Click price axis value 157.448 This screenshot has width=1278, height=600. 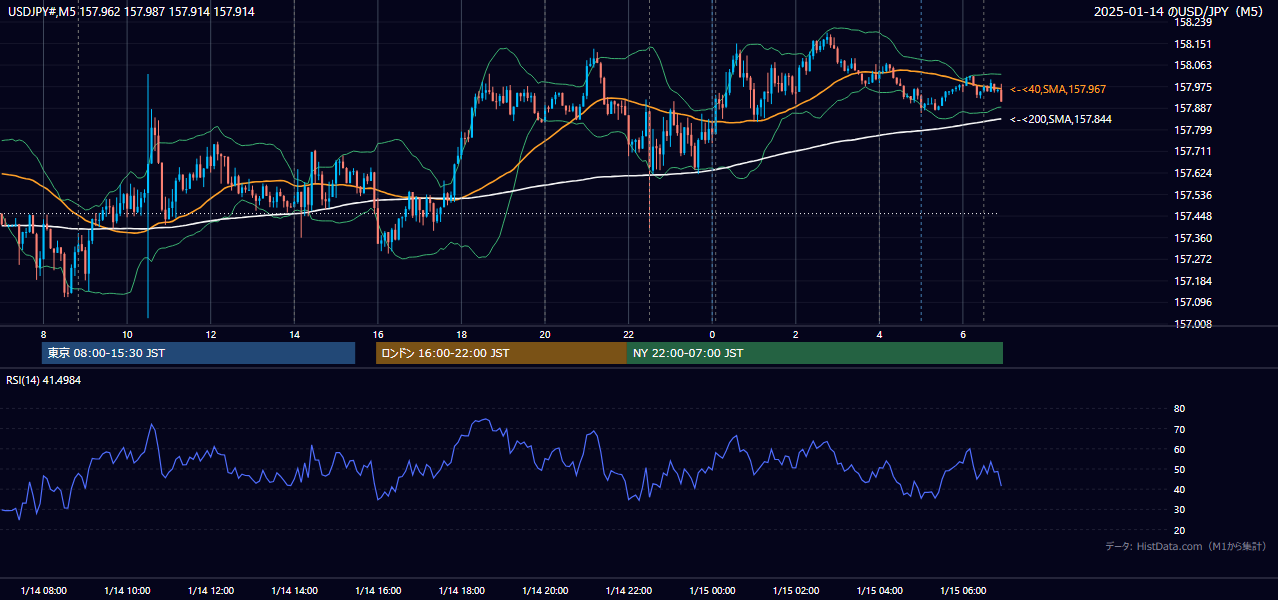pos(1194,217)
